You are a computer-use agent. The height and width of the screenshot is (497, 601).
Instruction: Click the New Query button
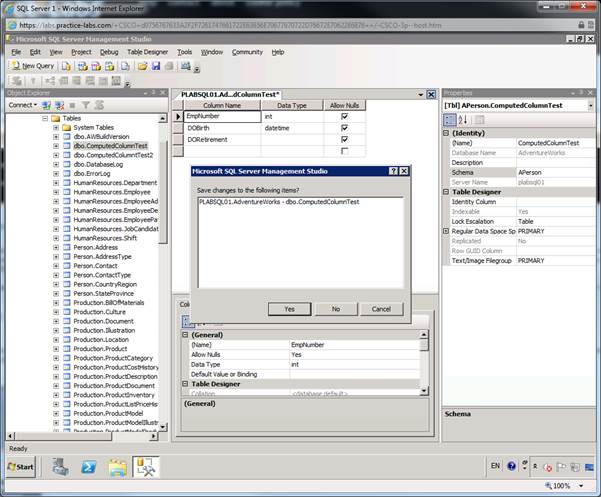click(x=33, y=66)
